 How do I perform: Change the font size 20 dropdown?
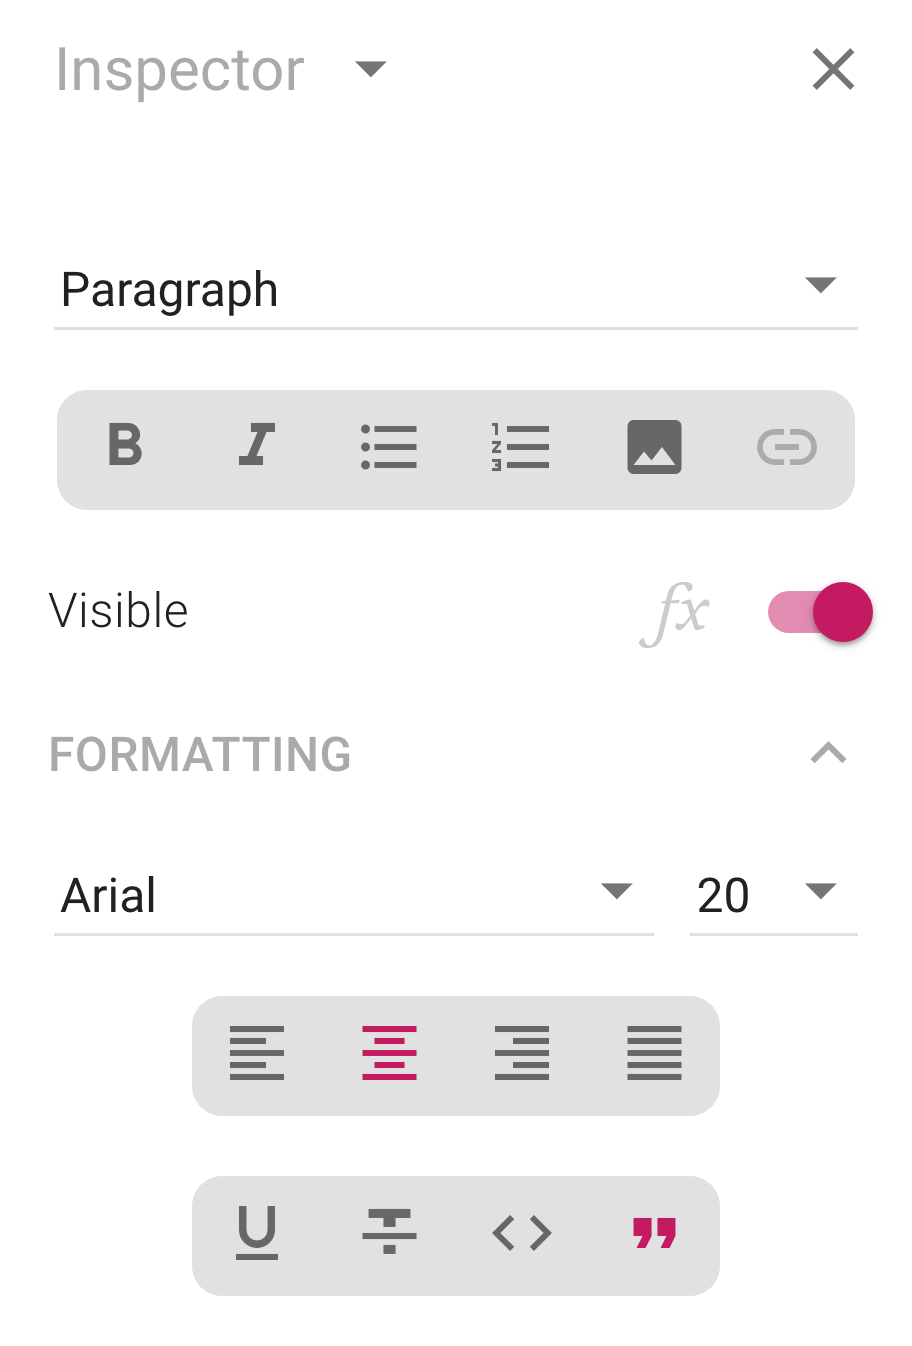(774, 895)
